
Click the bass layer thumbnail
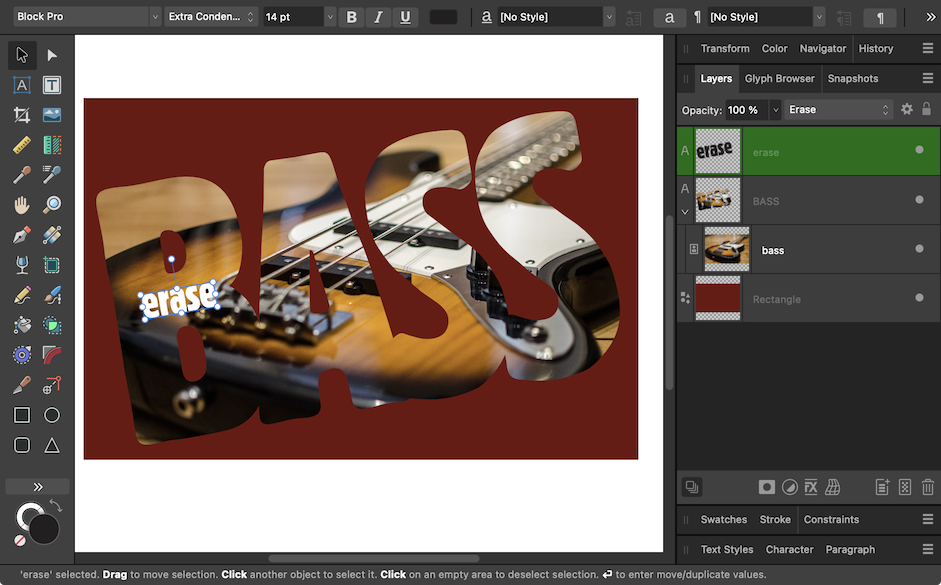727,249
